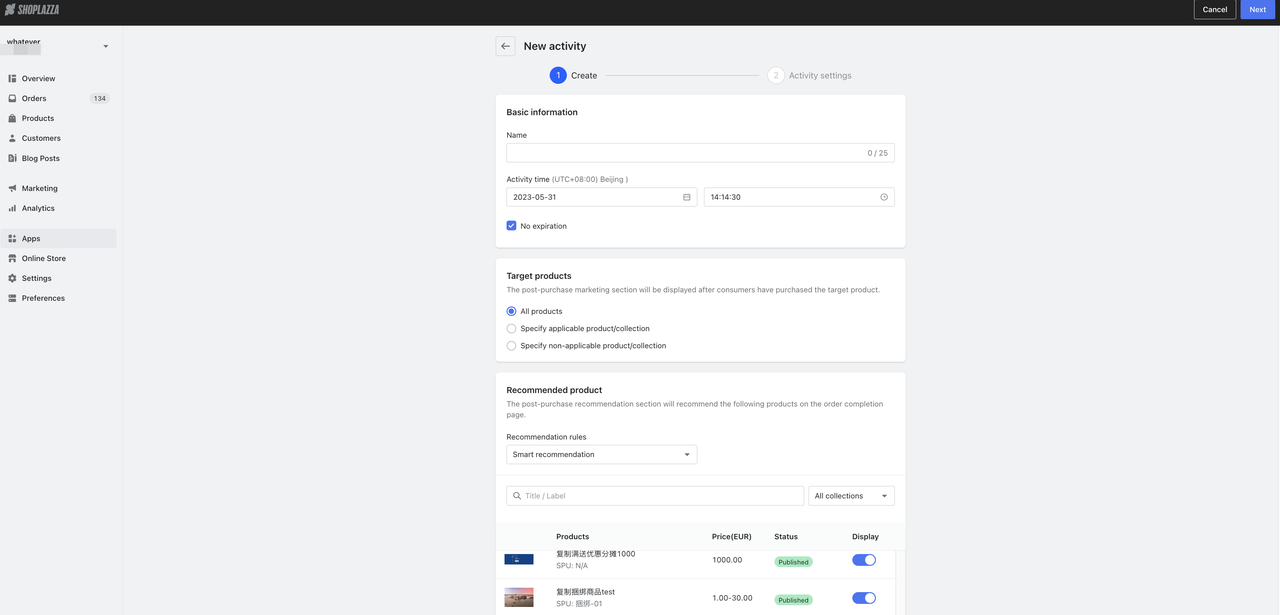The image size is (1280, 615).
Task: Open Analytics in the sidebar
Action: tap(60, 208)
